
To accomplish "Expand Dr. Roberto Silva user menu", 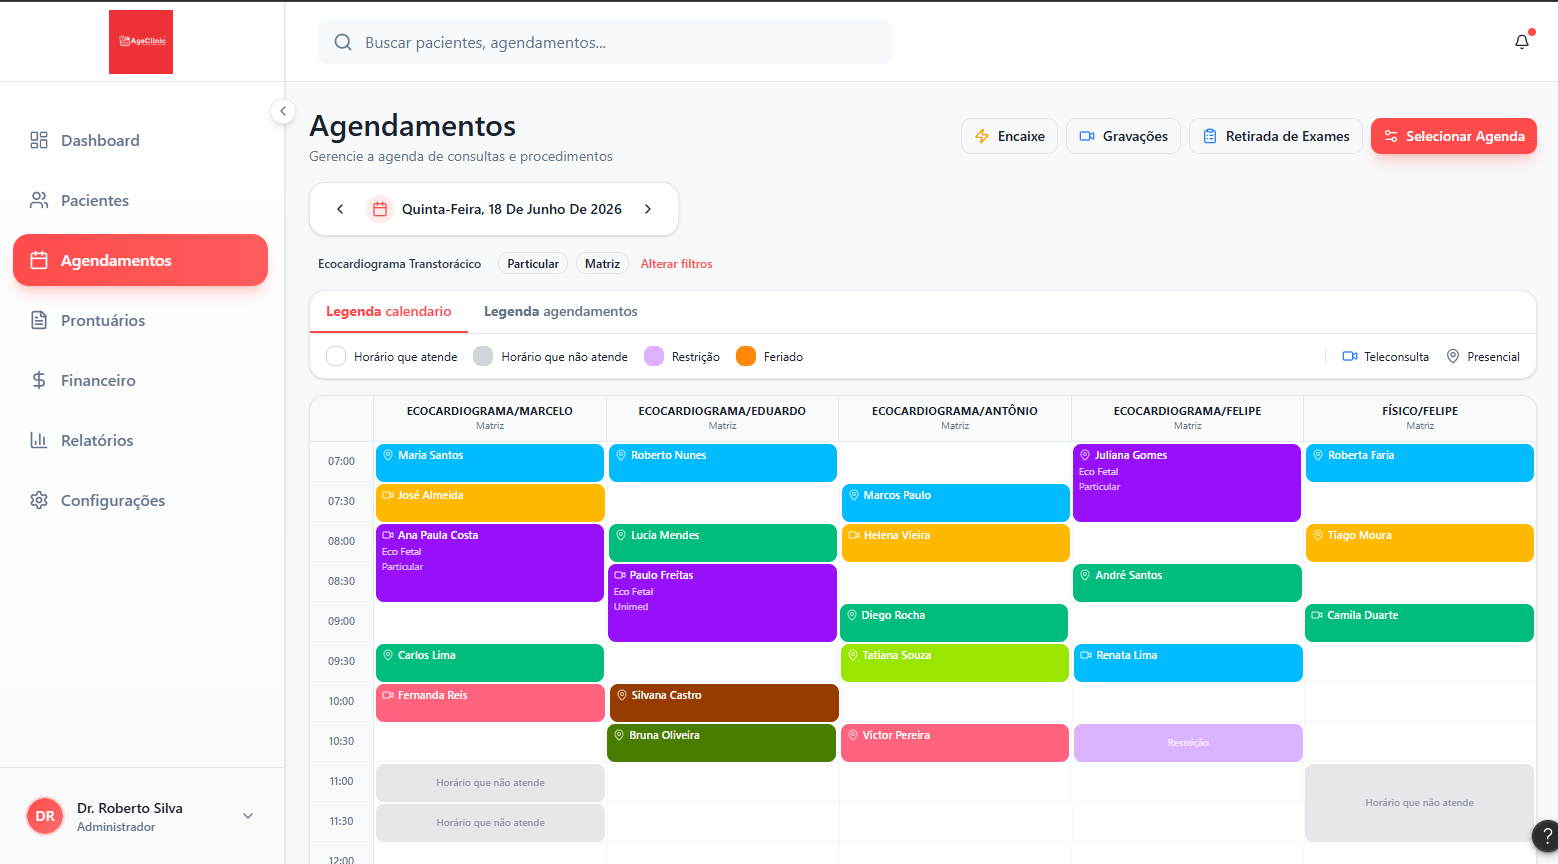I will 248,816.
